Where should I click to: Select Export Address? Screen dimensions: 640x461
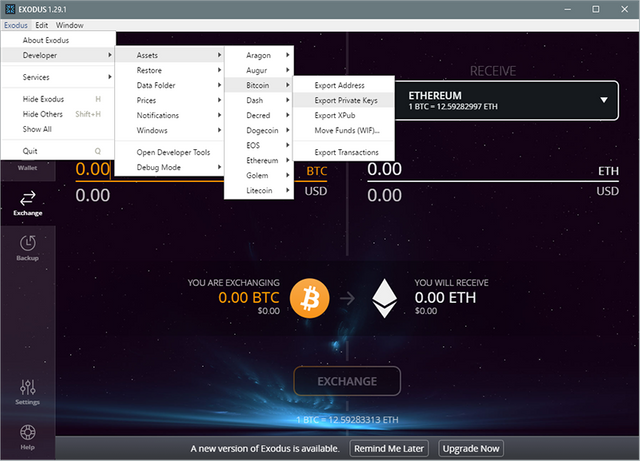coord(343,85)
